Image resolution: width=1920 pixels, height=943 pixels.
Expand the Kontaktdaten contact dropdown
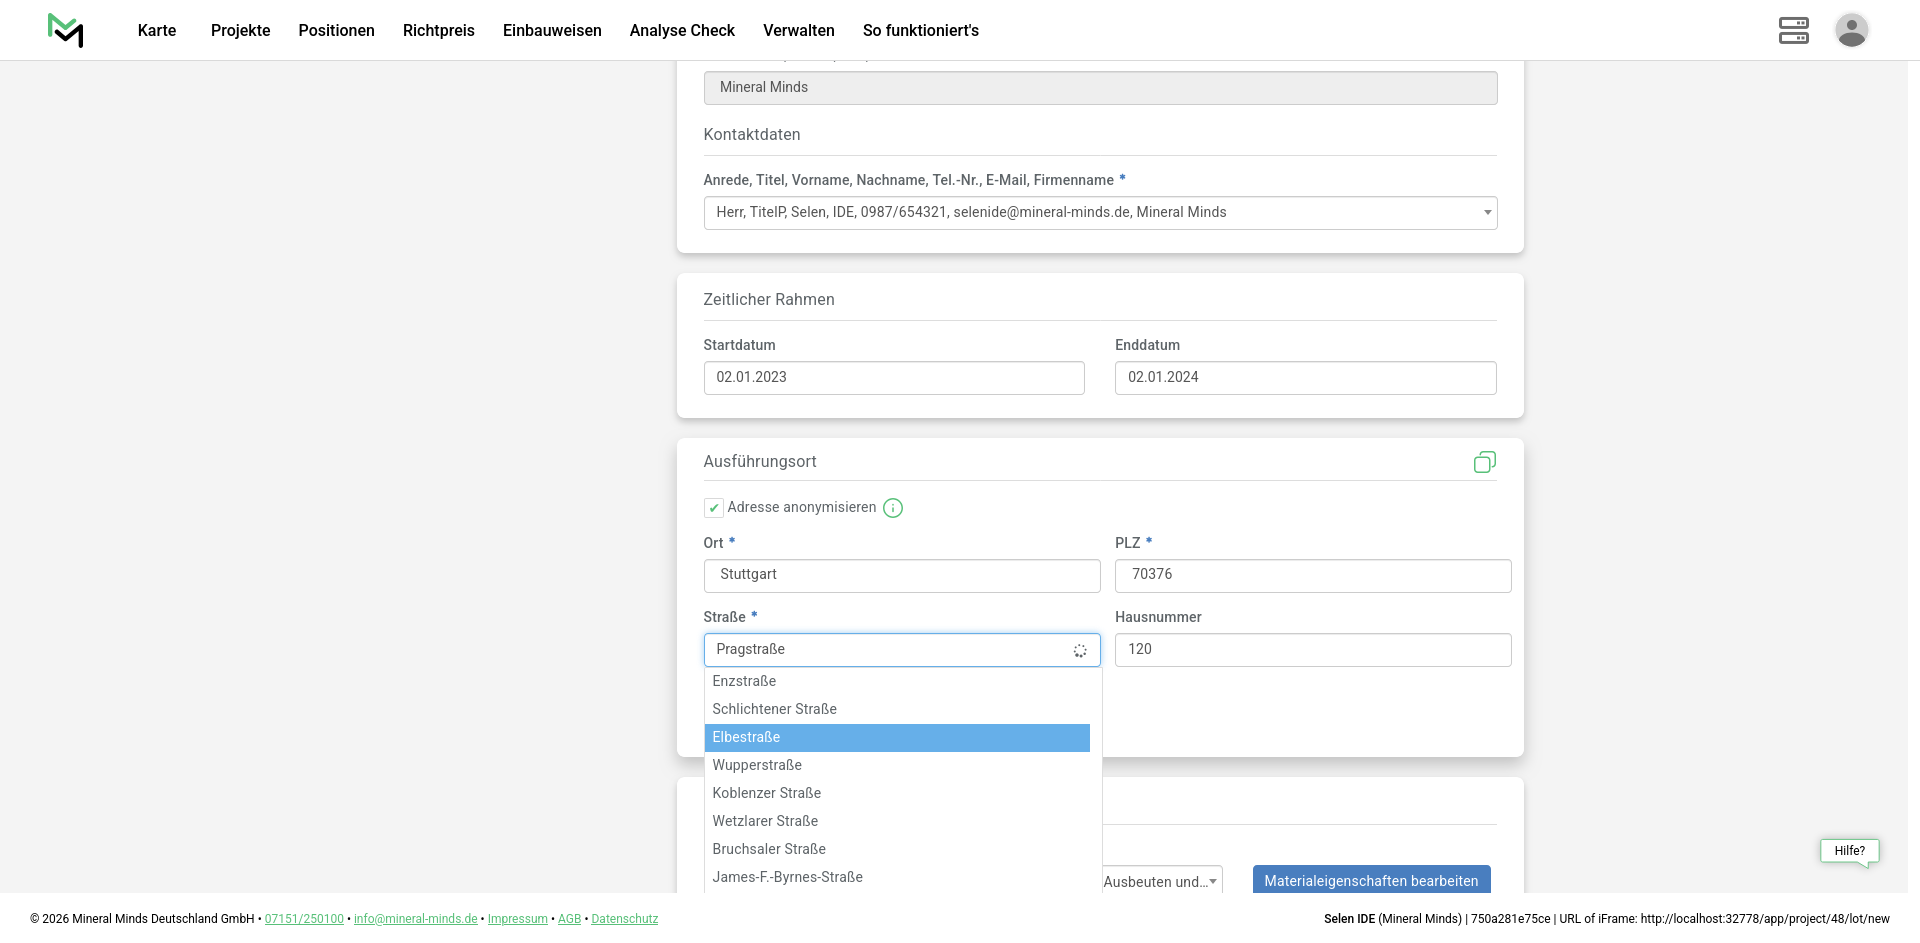click(1100, 213)
